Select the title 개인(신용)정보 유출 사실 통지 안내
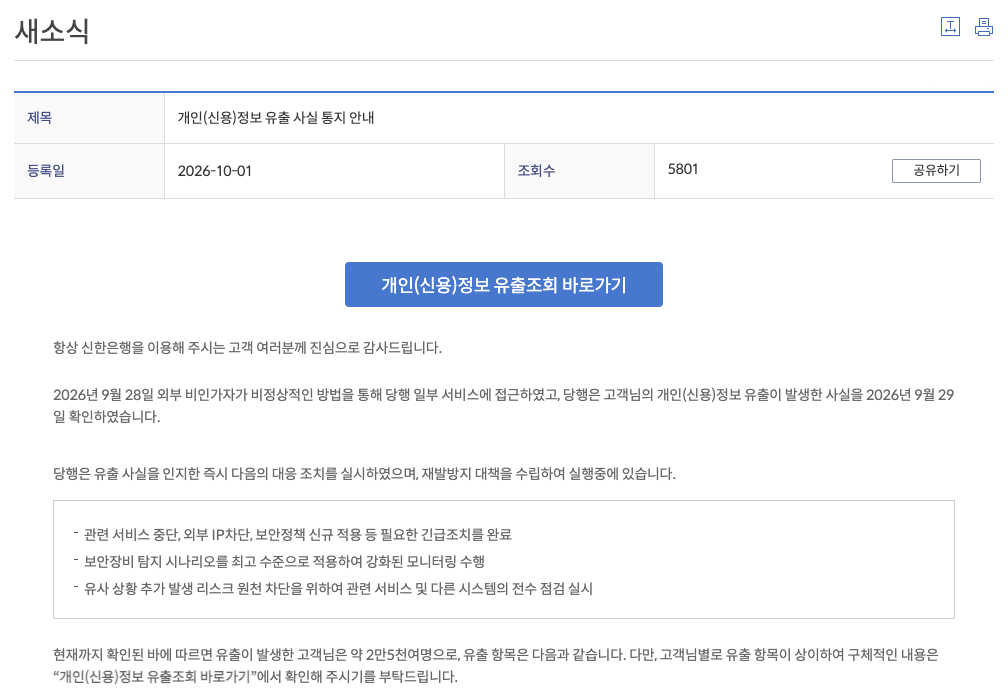 click(x=276, y=118)
